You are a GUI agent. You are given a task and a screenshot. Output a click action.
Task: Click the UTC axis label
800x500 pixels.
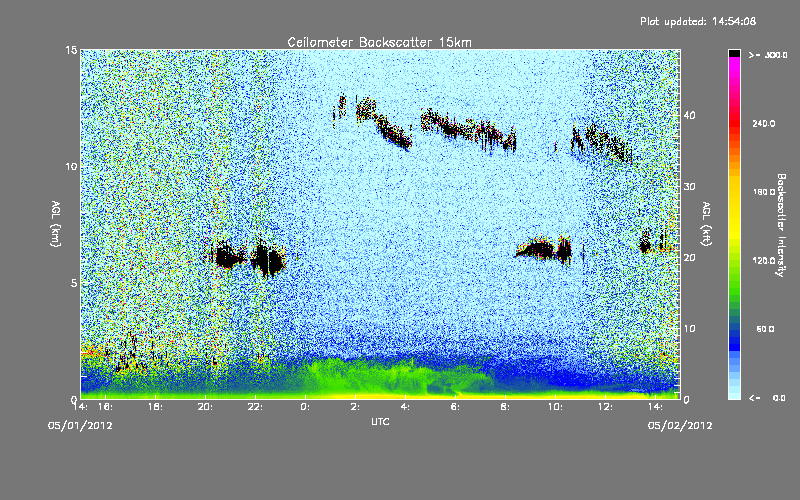point(380,421)
